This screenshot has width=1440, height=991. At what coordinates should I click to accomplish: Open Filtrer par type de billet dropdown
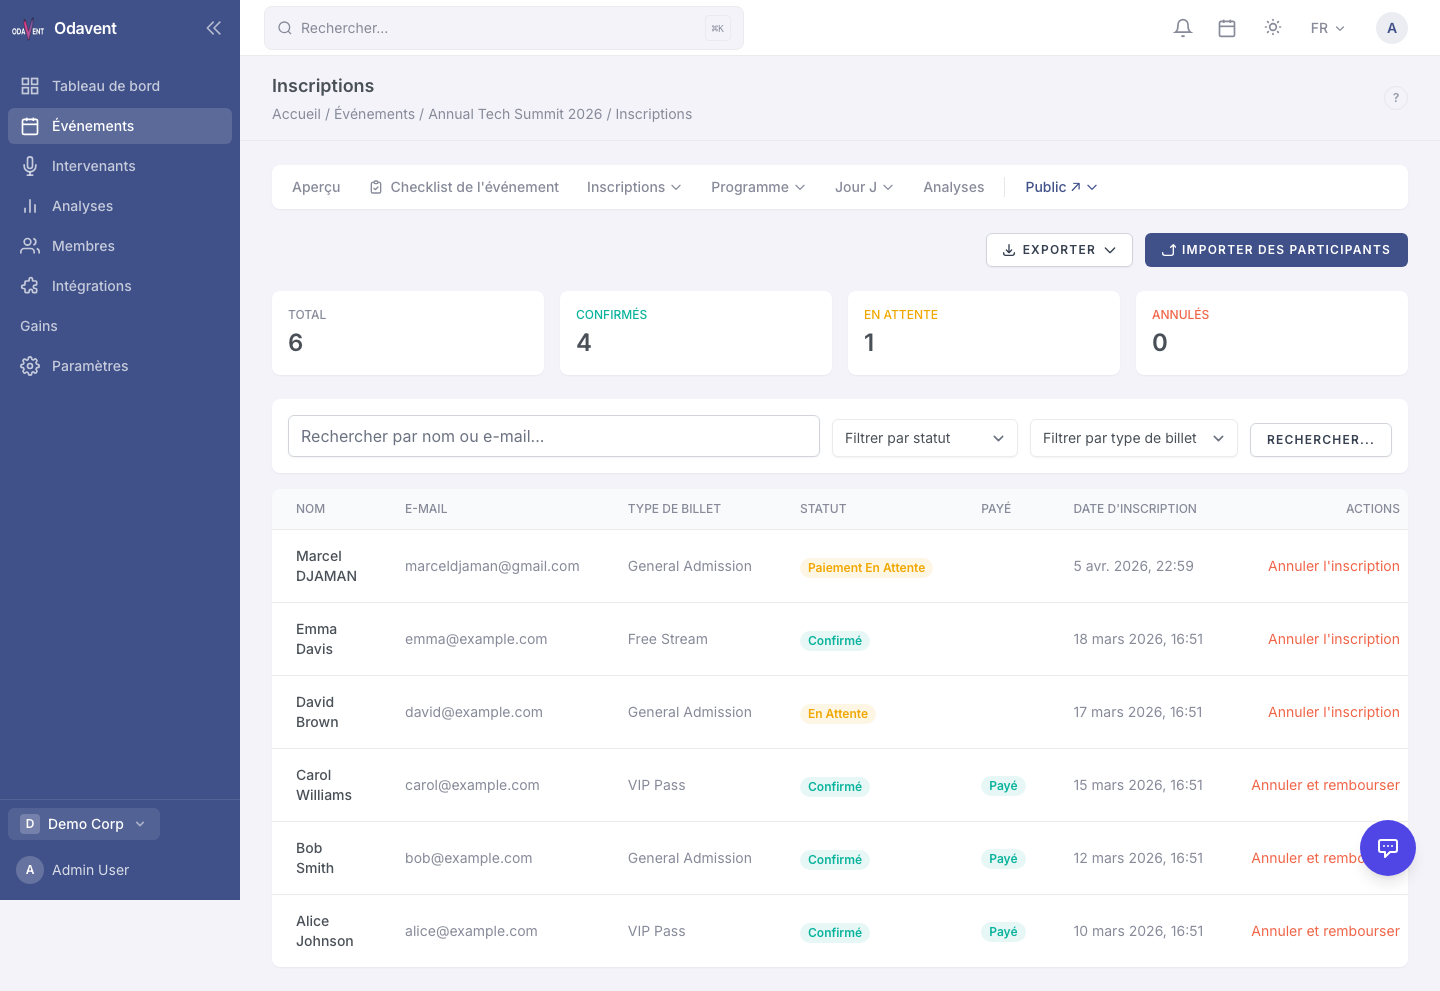click(1134, 438)
